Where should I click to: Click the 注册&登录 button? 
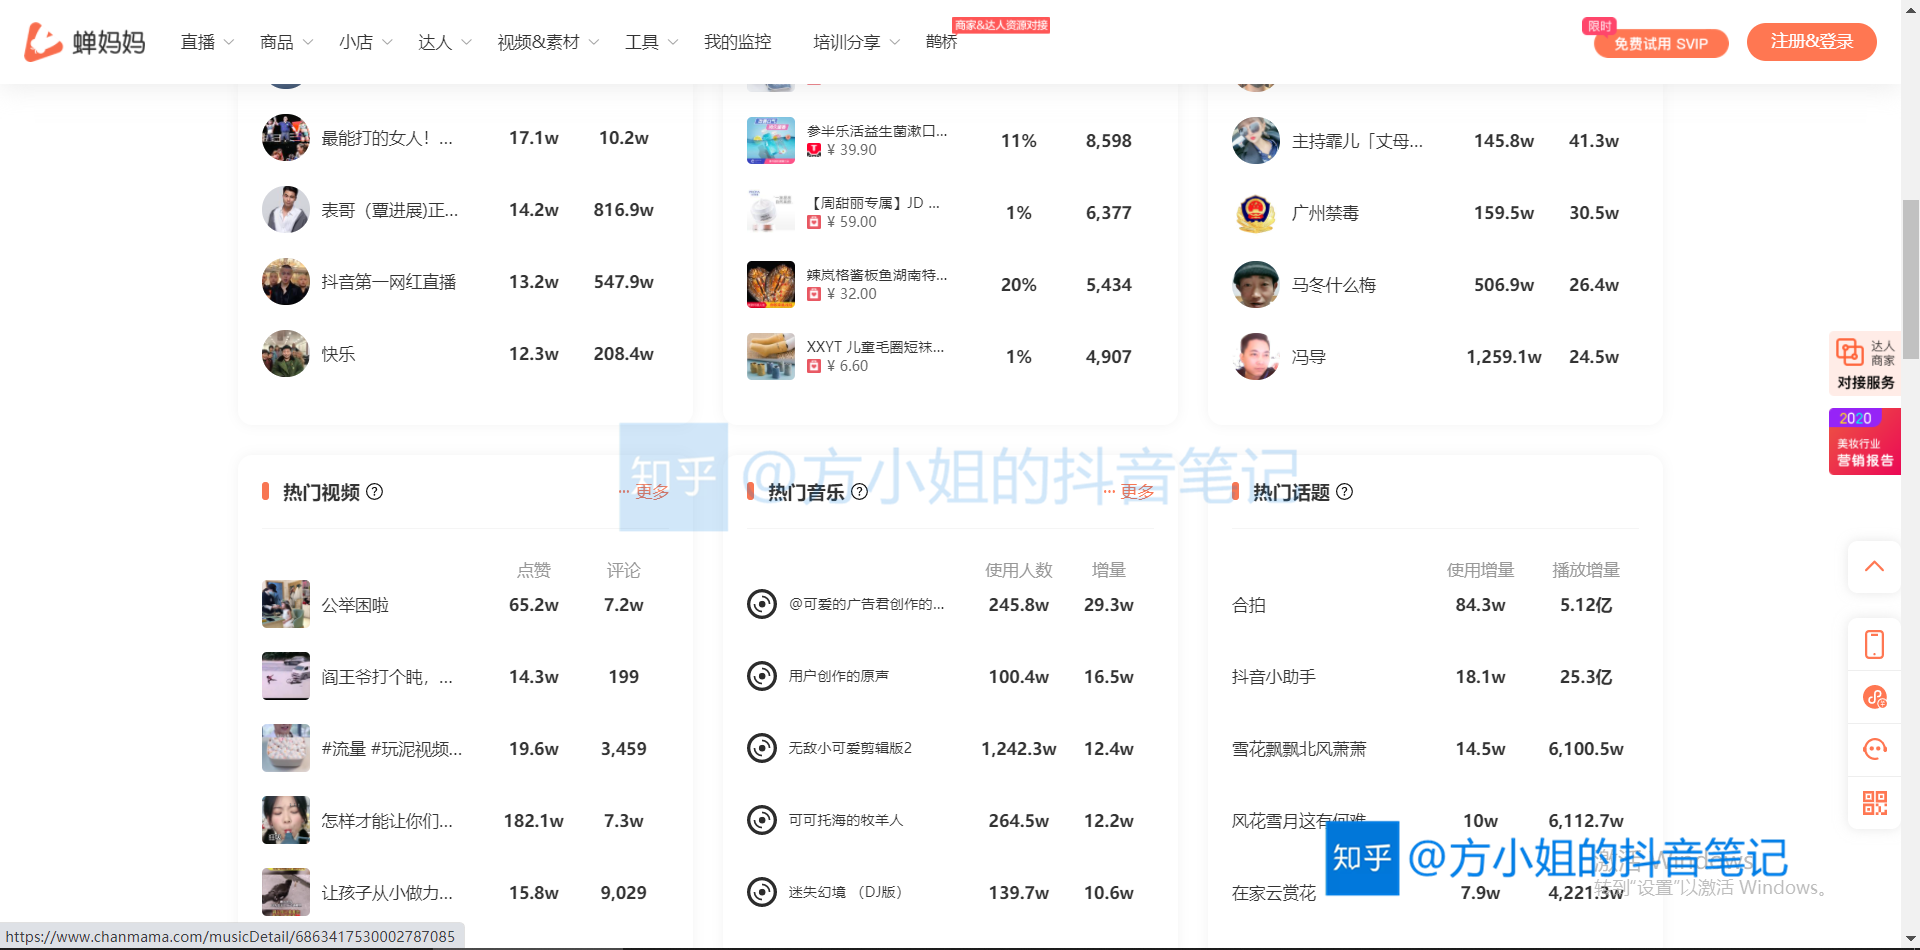(x=1811, y=42)
